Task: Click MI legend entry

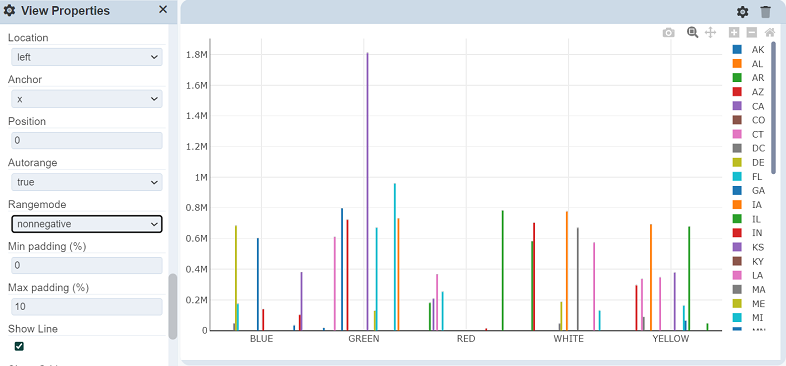Action: tap(748, 317)
